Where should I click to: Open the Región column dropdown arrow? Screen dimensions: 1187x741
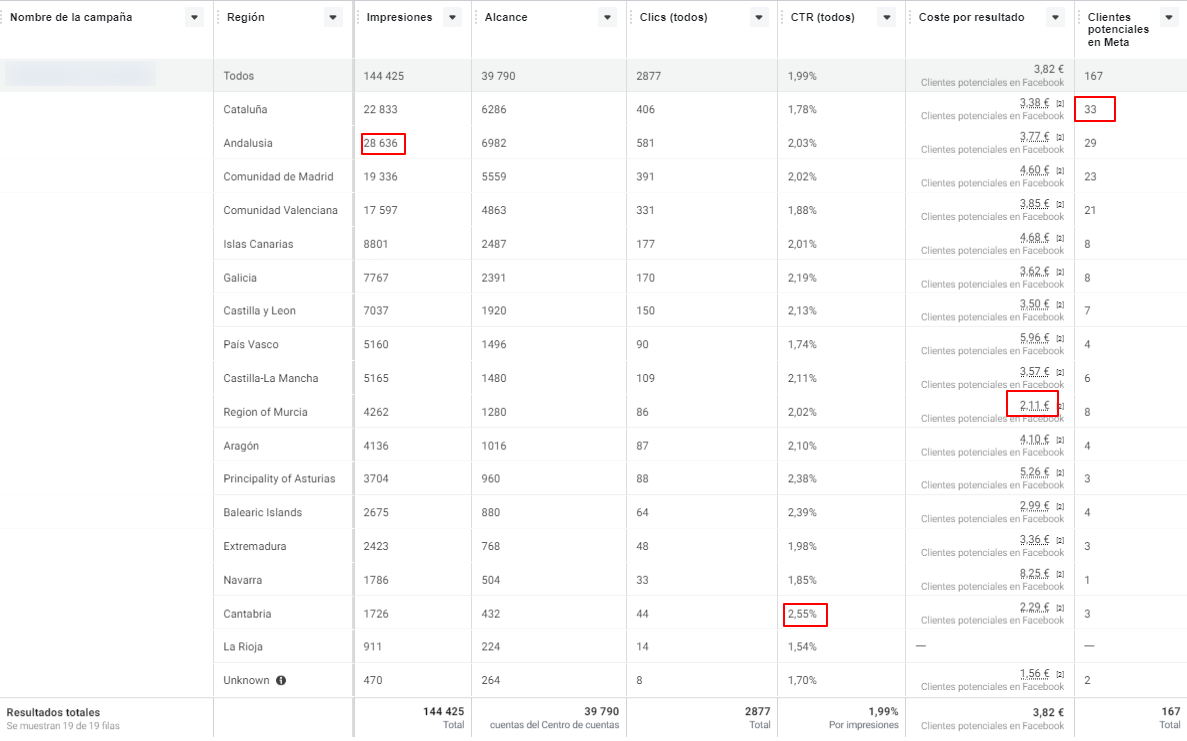(333, 17)
